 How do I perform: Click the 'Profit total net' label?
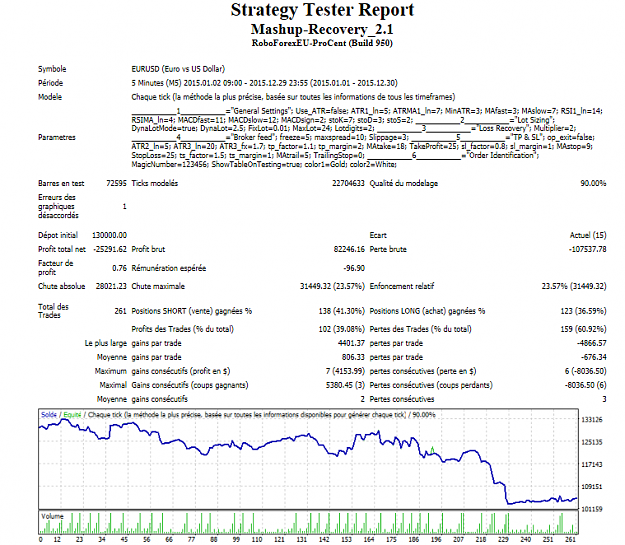tap(62, 249)
